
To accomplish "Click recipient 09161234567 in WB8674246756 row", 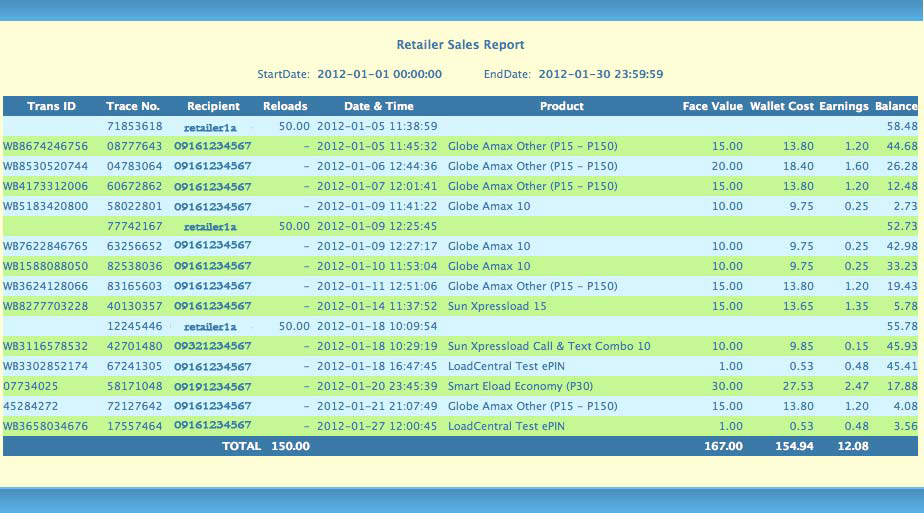I will [x=213, y=145].
